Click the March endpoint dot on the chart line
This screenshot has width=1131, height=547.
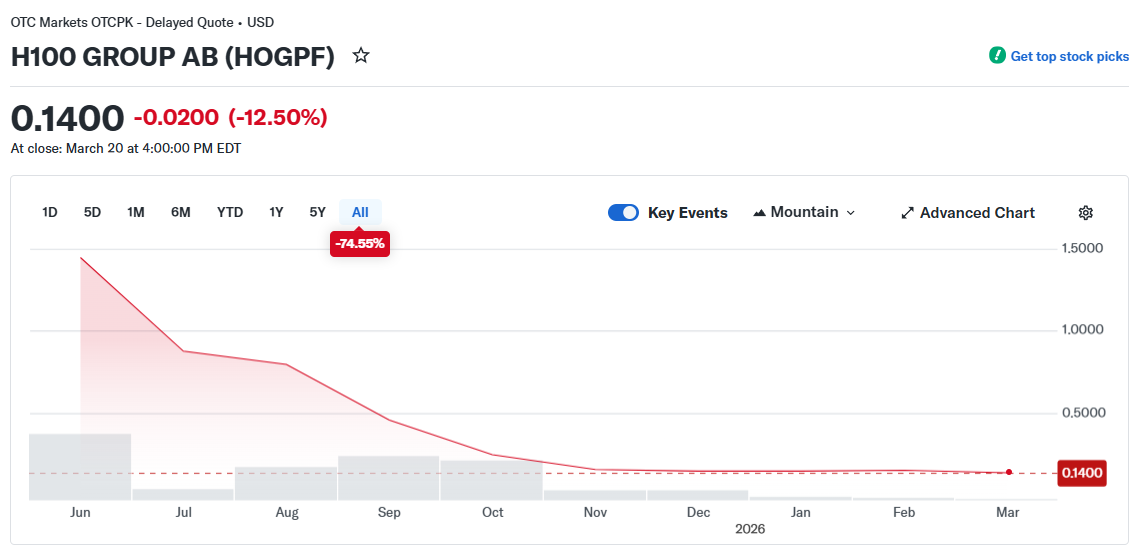pyautogui.click(x=1009, y=472)
